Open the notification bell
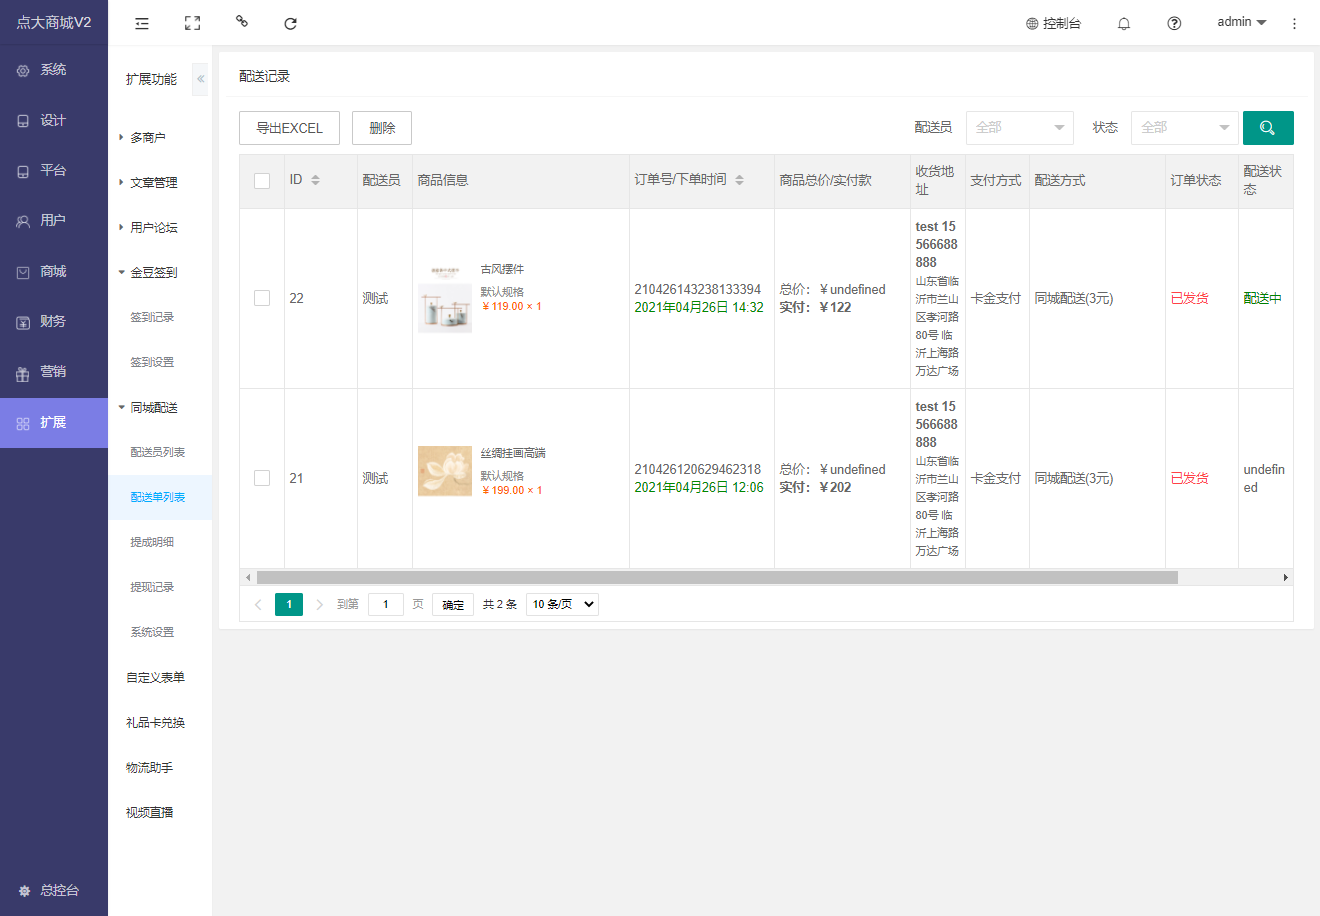1320x916 pixels. (x=1124, y=23)
